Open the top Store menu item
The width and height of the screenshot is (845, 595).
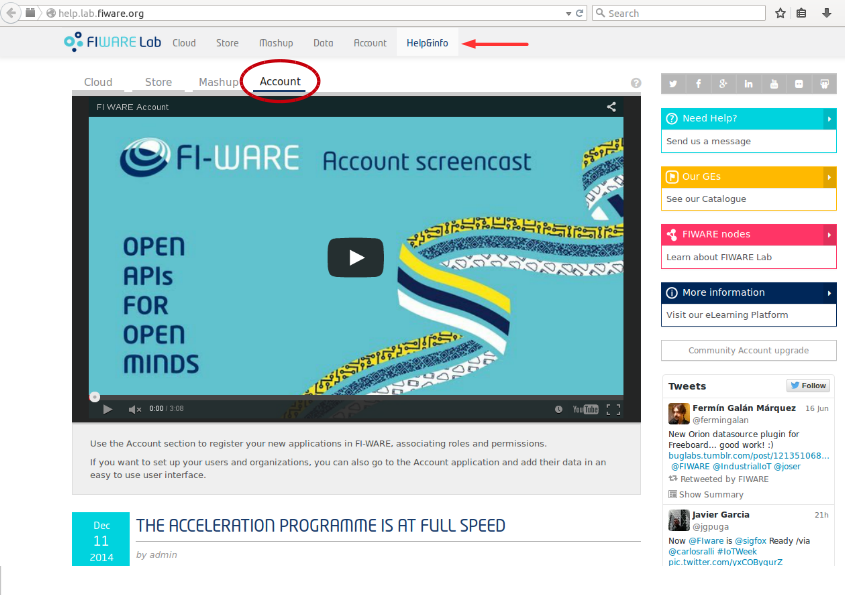point(227,43)
